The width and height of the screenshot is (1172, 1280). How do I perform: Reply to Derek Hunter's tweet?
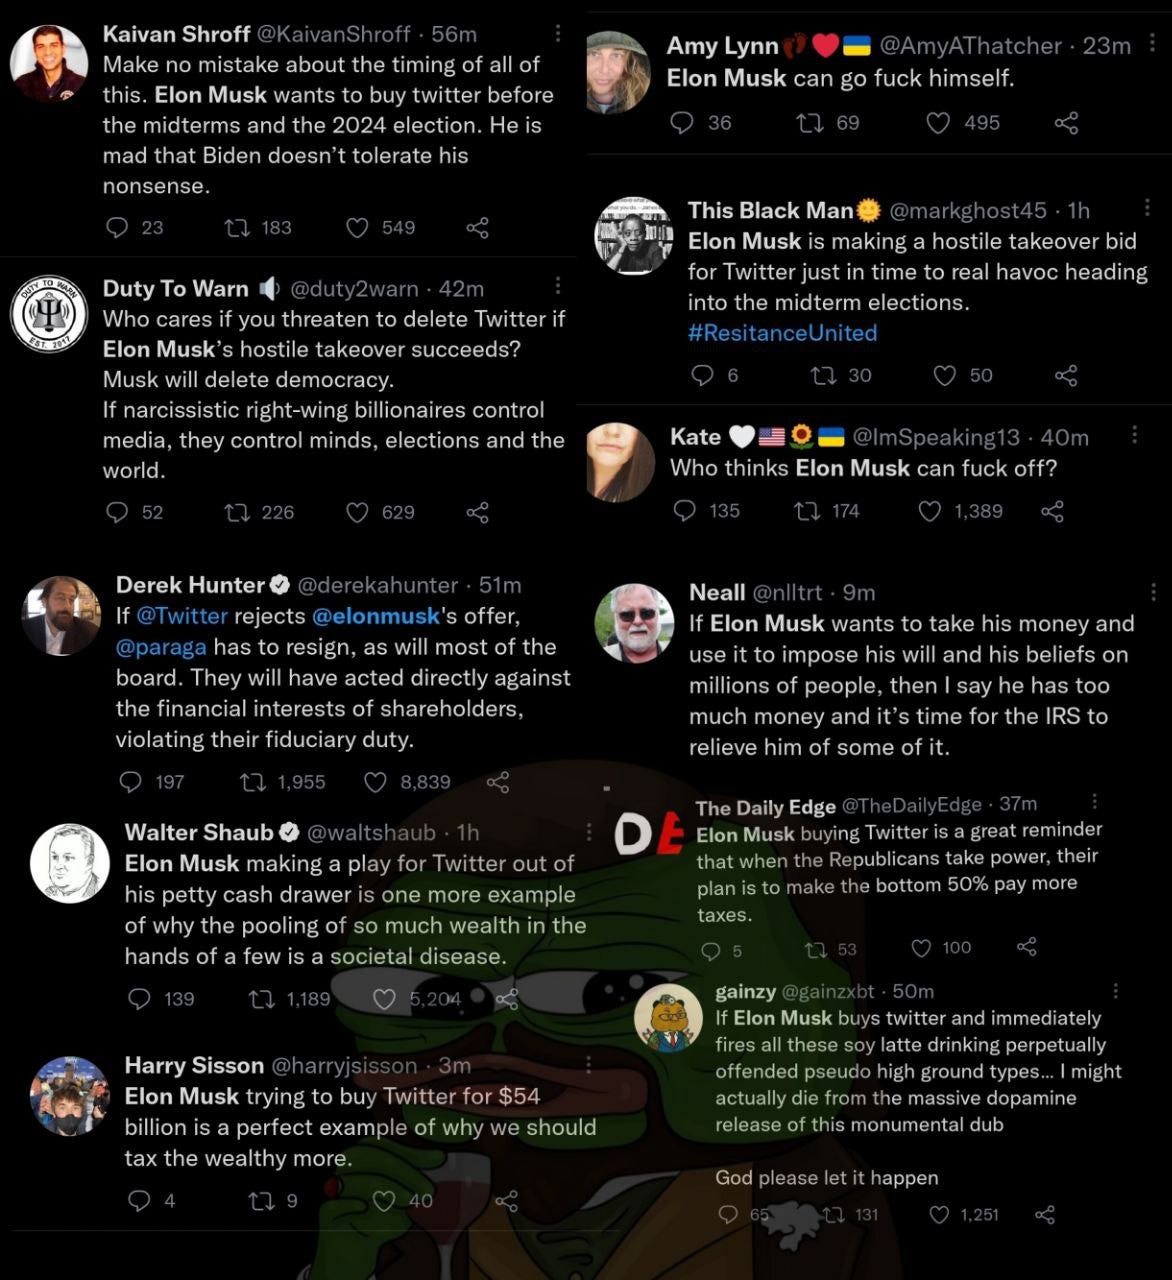coord(131,782)
